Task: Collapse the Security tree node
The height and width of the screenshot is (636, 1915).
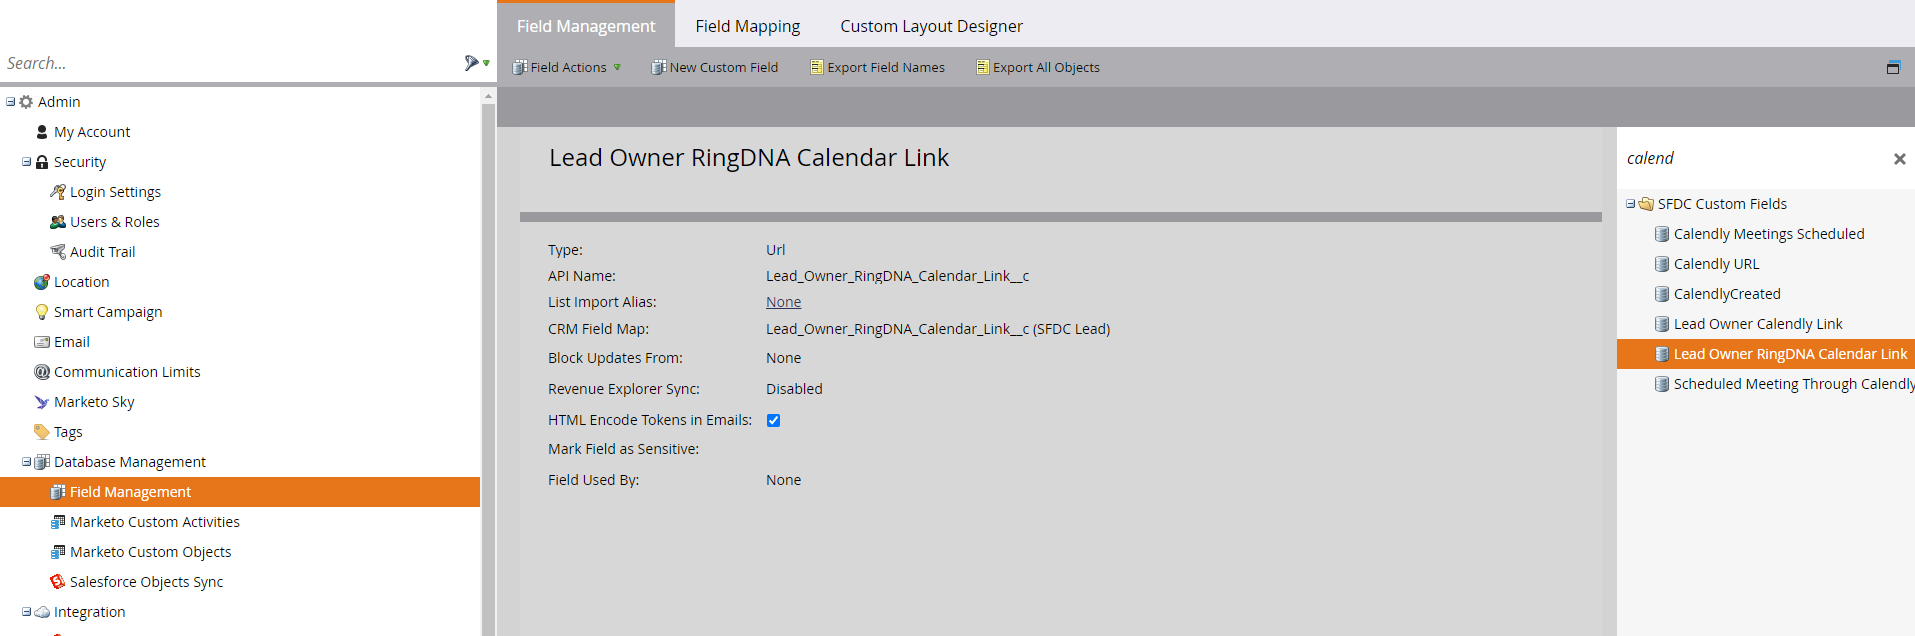Action: coord(27,162)
